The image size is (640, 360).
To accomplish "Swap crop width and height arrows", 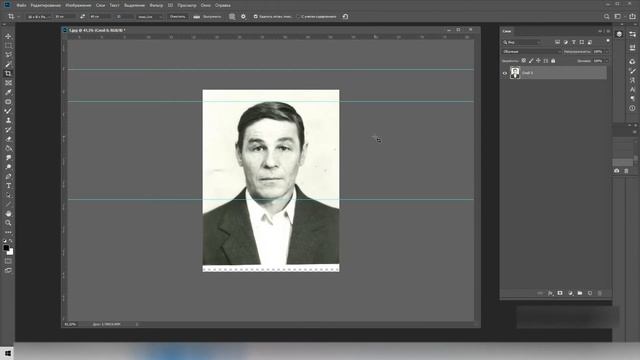I will [x=82, y=17].
